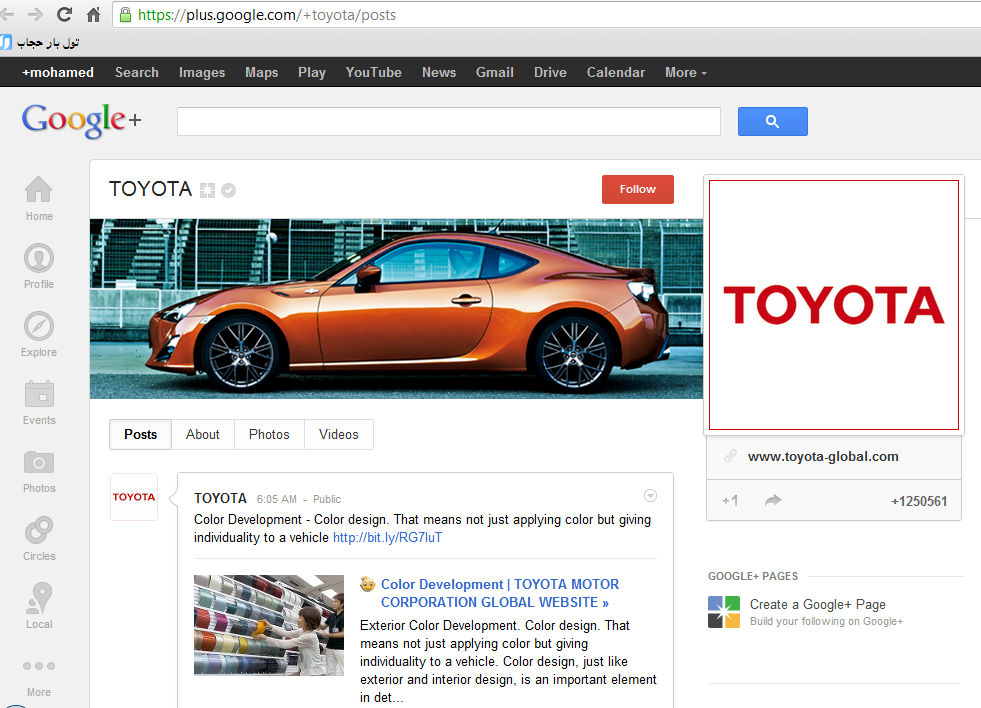Viewport: 981px width, 708px height.
Task: Open Gmail in the top Google bar
Action: [x=494, y=73]
